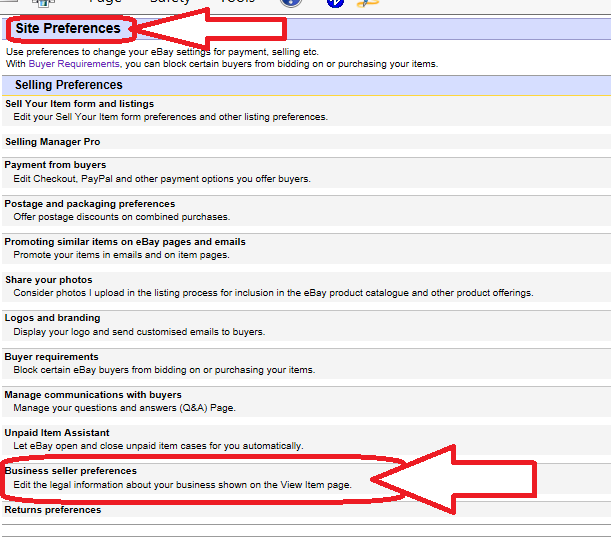Open Manage communications with buyers
611x537 pixels.
(x=92, y=395)
